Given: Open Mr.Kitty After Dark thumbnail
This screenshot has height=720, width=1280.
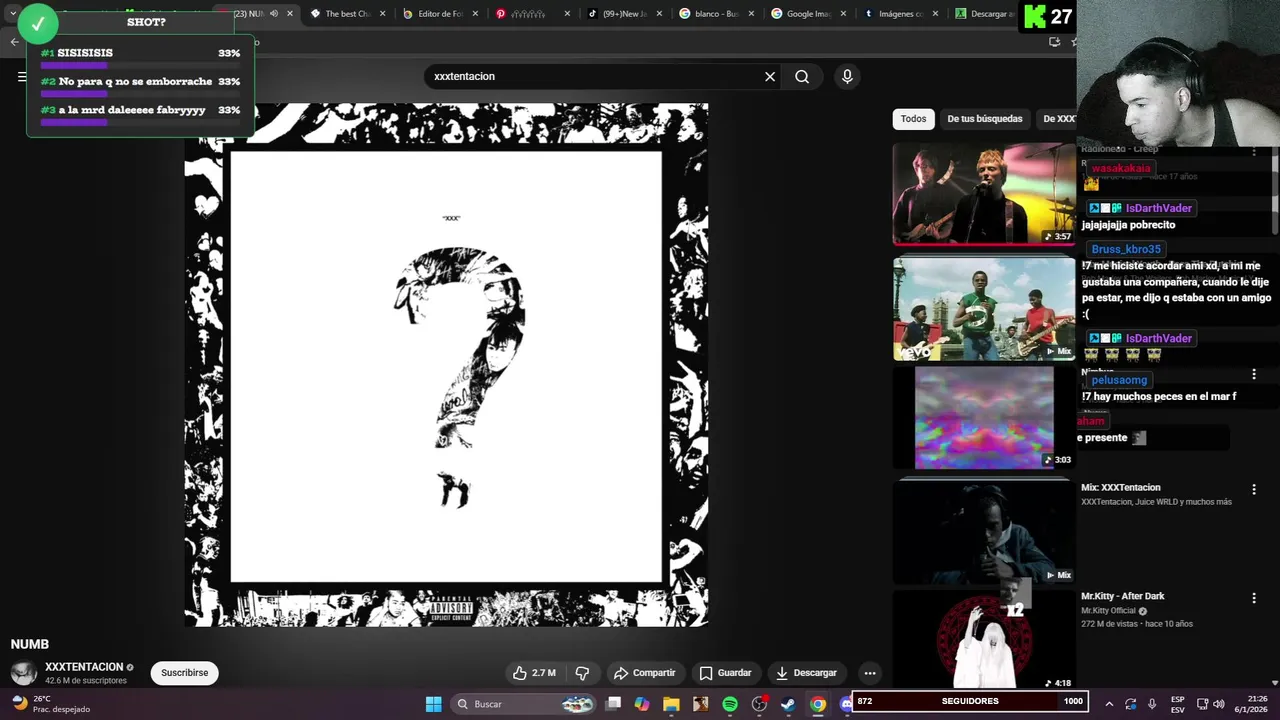Looking at the screenshot, I should 984,640.
